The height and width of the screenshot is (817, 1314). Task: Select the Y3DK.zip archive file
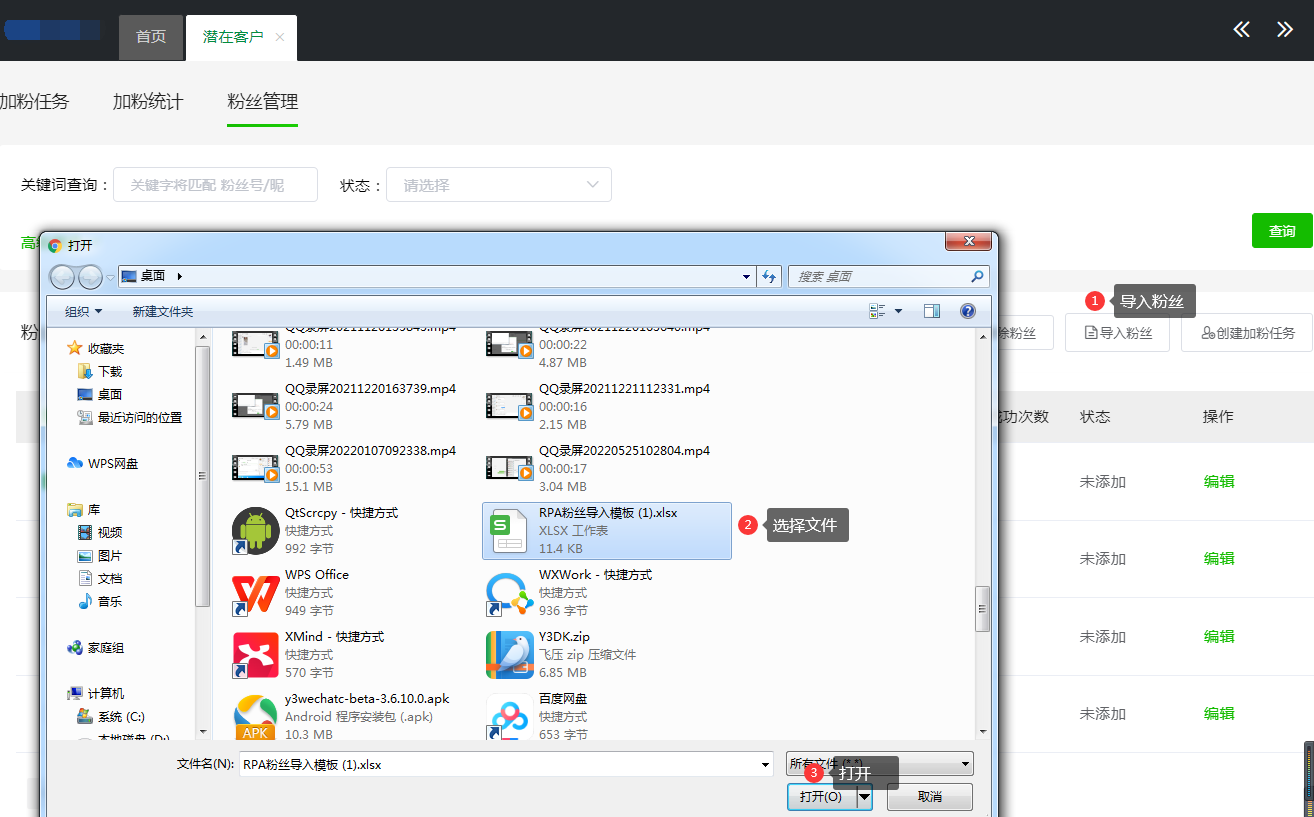point(510,655)
